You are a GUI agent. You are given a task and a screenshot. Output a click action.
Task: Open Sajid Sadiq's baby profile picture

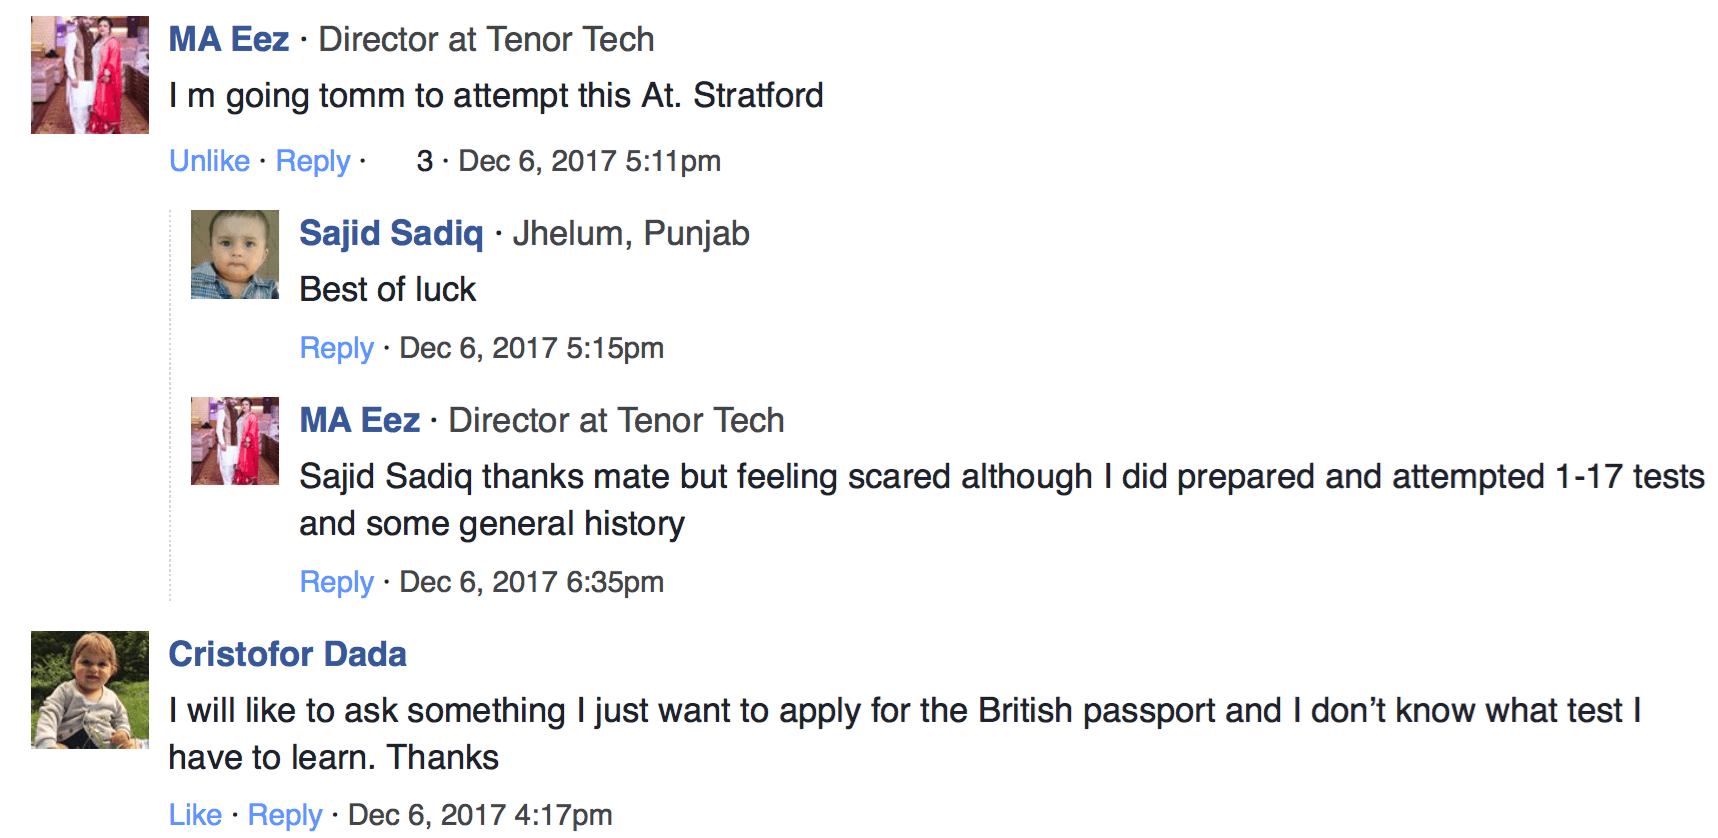(235, 254)
